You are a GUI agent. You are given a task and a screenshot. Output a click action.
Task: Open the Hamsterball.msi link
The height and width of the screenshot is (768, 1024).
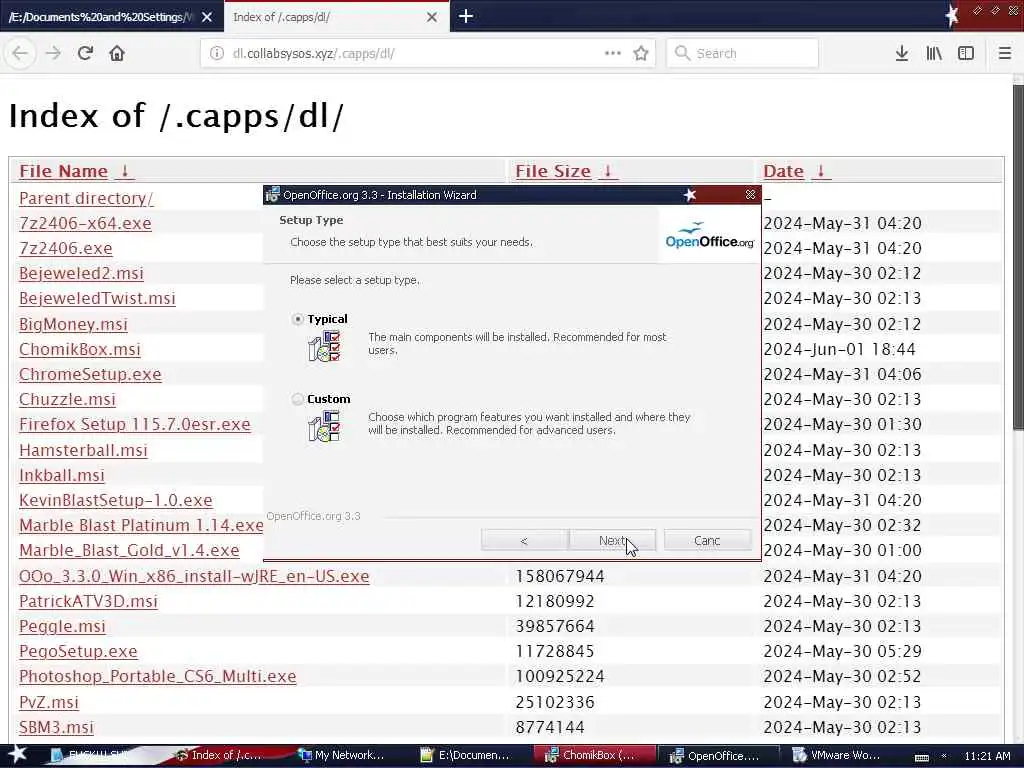83,450
